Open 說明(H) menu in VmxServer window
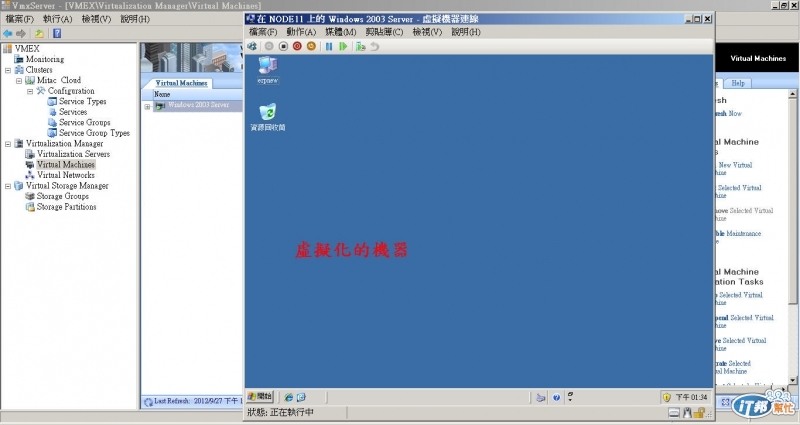Viewport: 800px width, 425px height. [x=135, y=19]
